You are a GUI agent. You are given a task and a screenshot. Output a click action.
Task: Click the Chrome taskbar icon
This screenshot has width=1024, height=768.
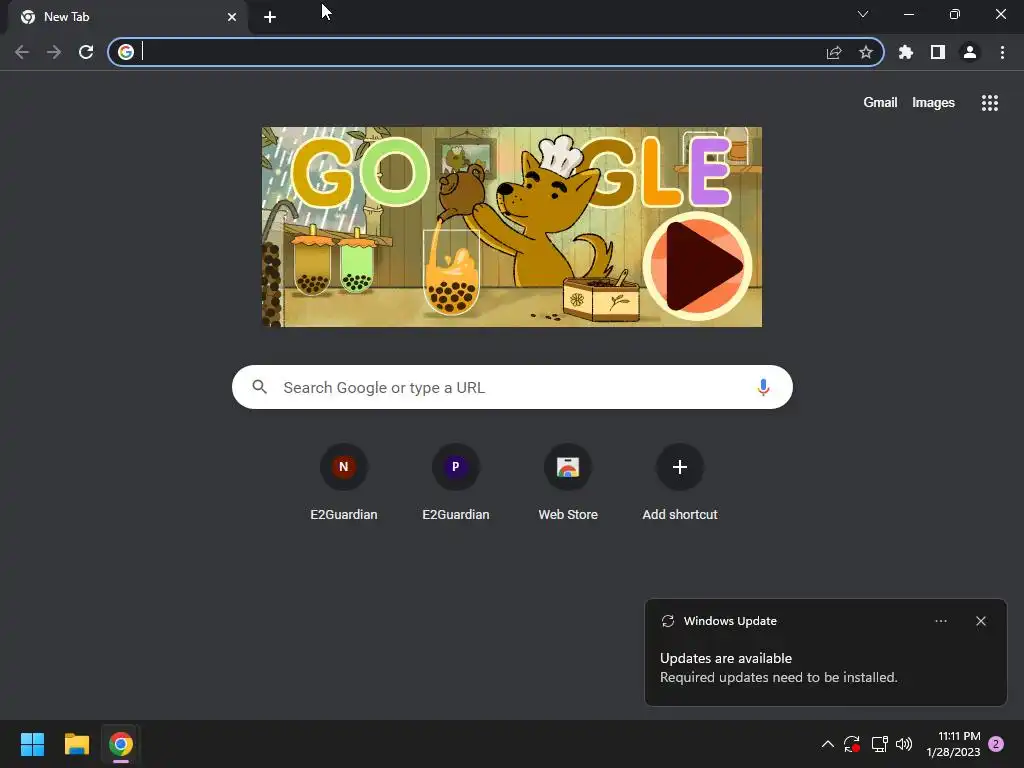click(121, 744)
